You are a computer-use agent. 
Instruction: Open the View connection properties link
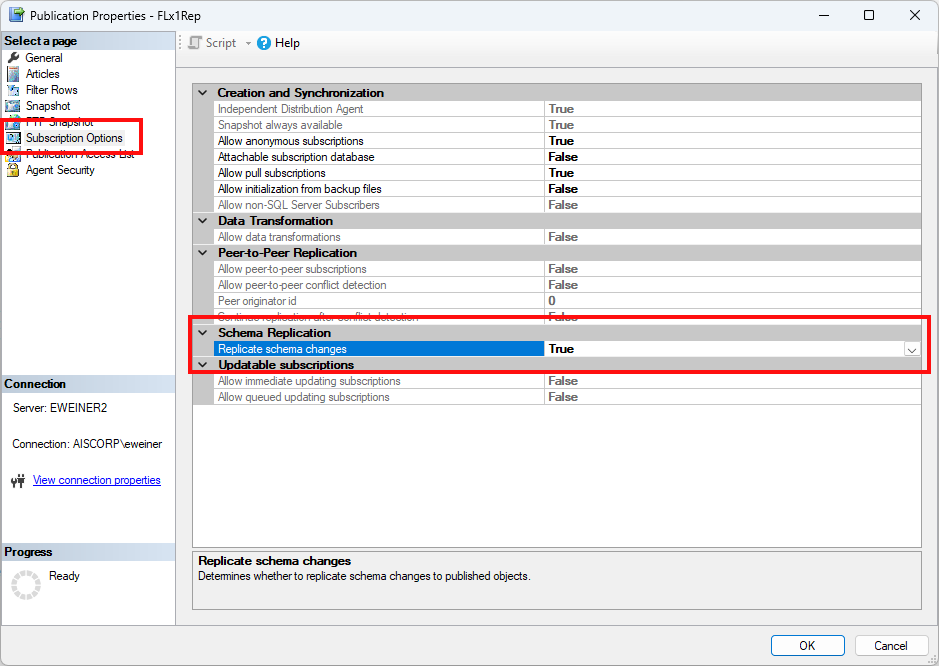[96, 480]
